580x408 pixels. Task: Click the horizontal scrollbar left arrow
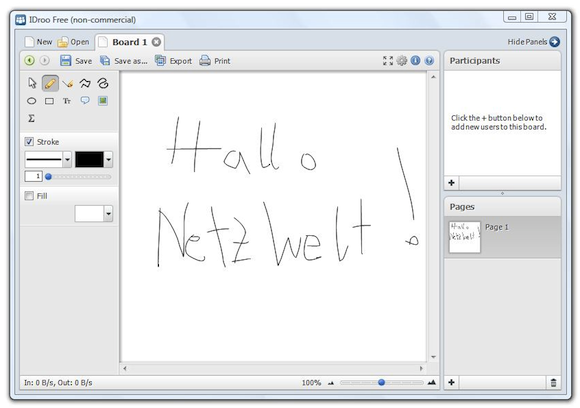125,368
